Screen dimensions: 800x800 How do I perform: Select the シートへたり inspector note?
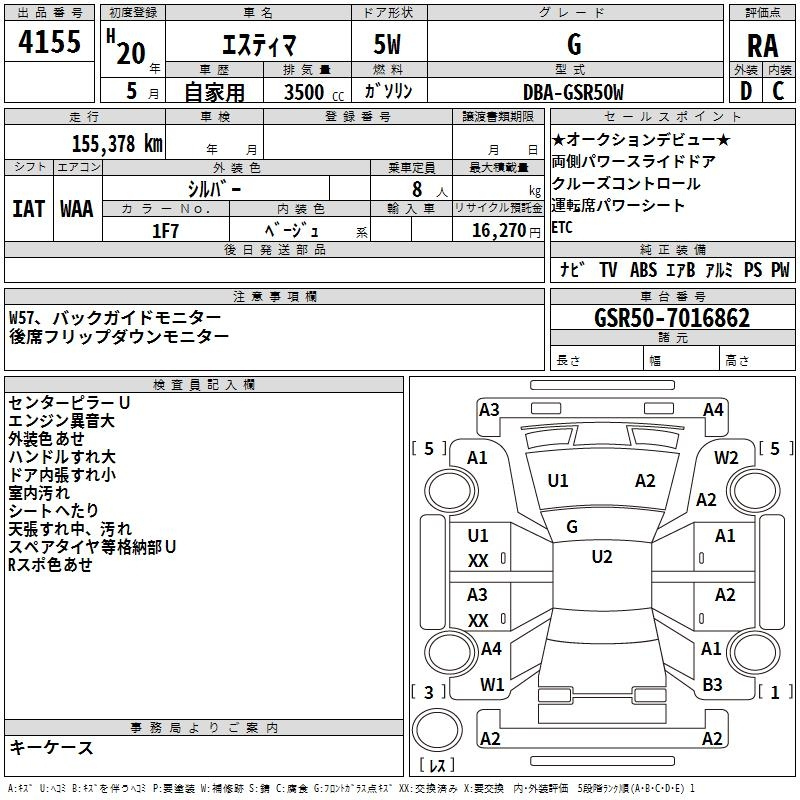click(x=54, y=511)
